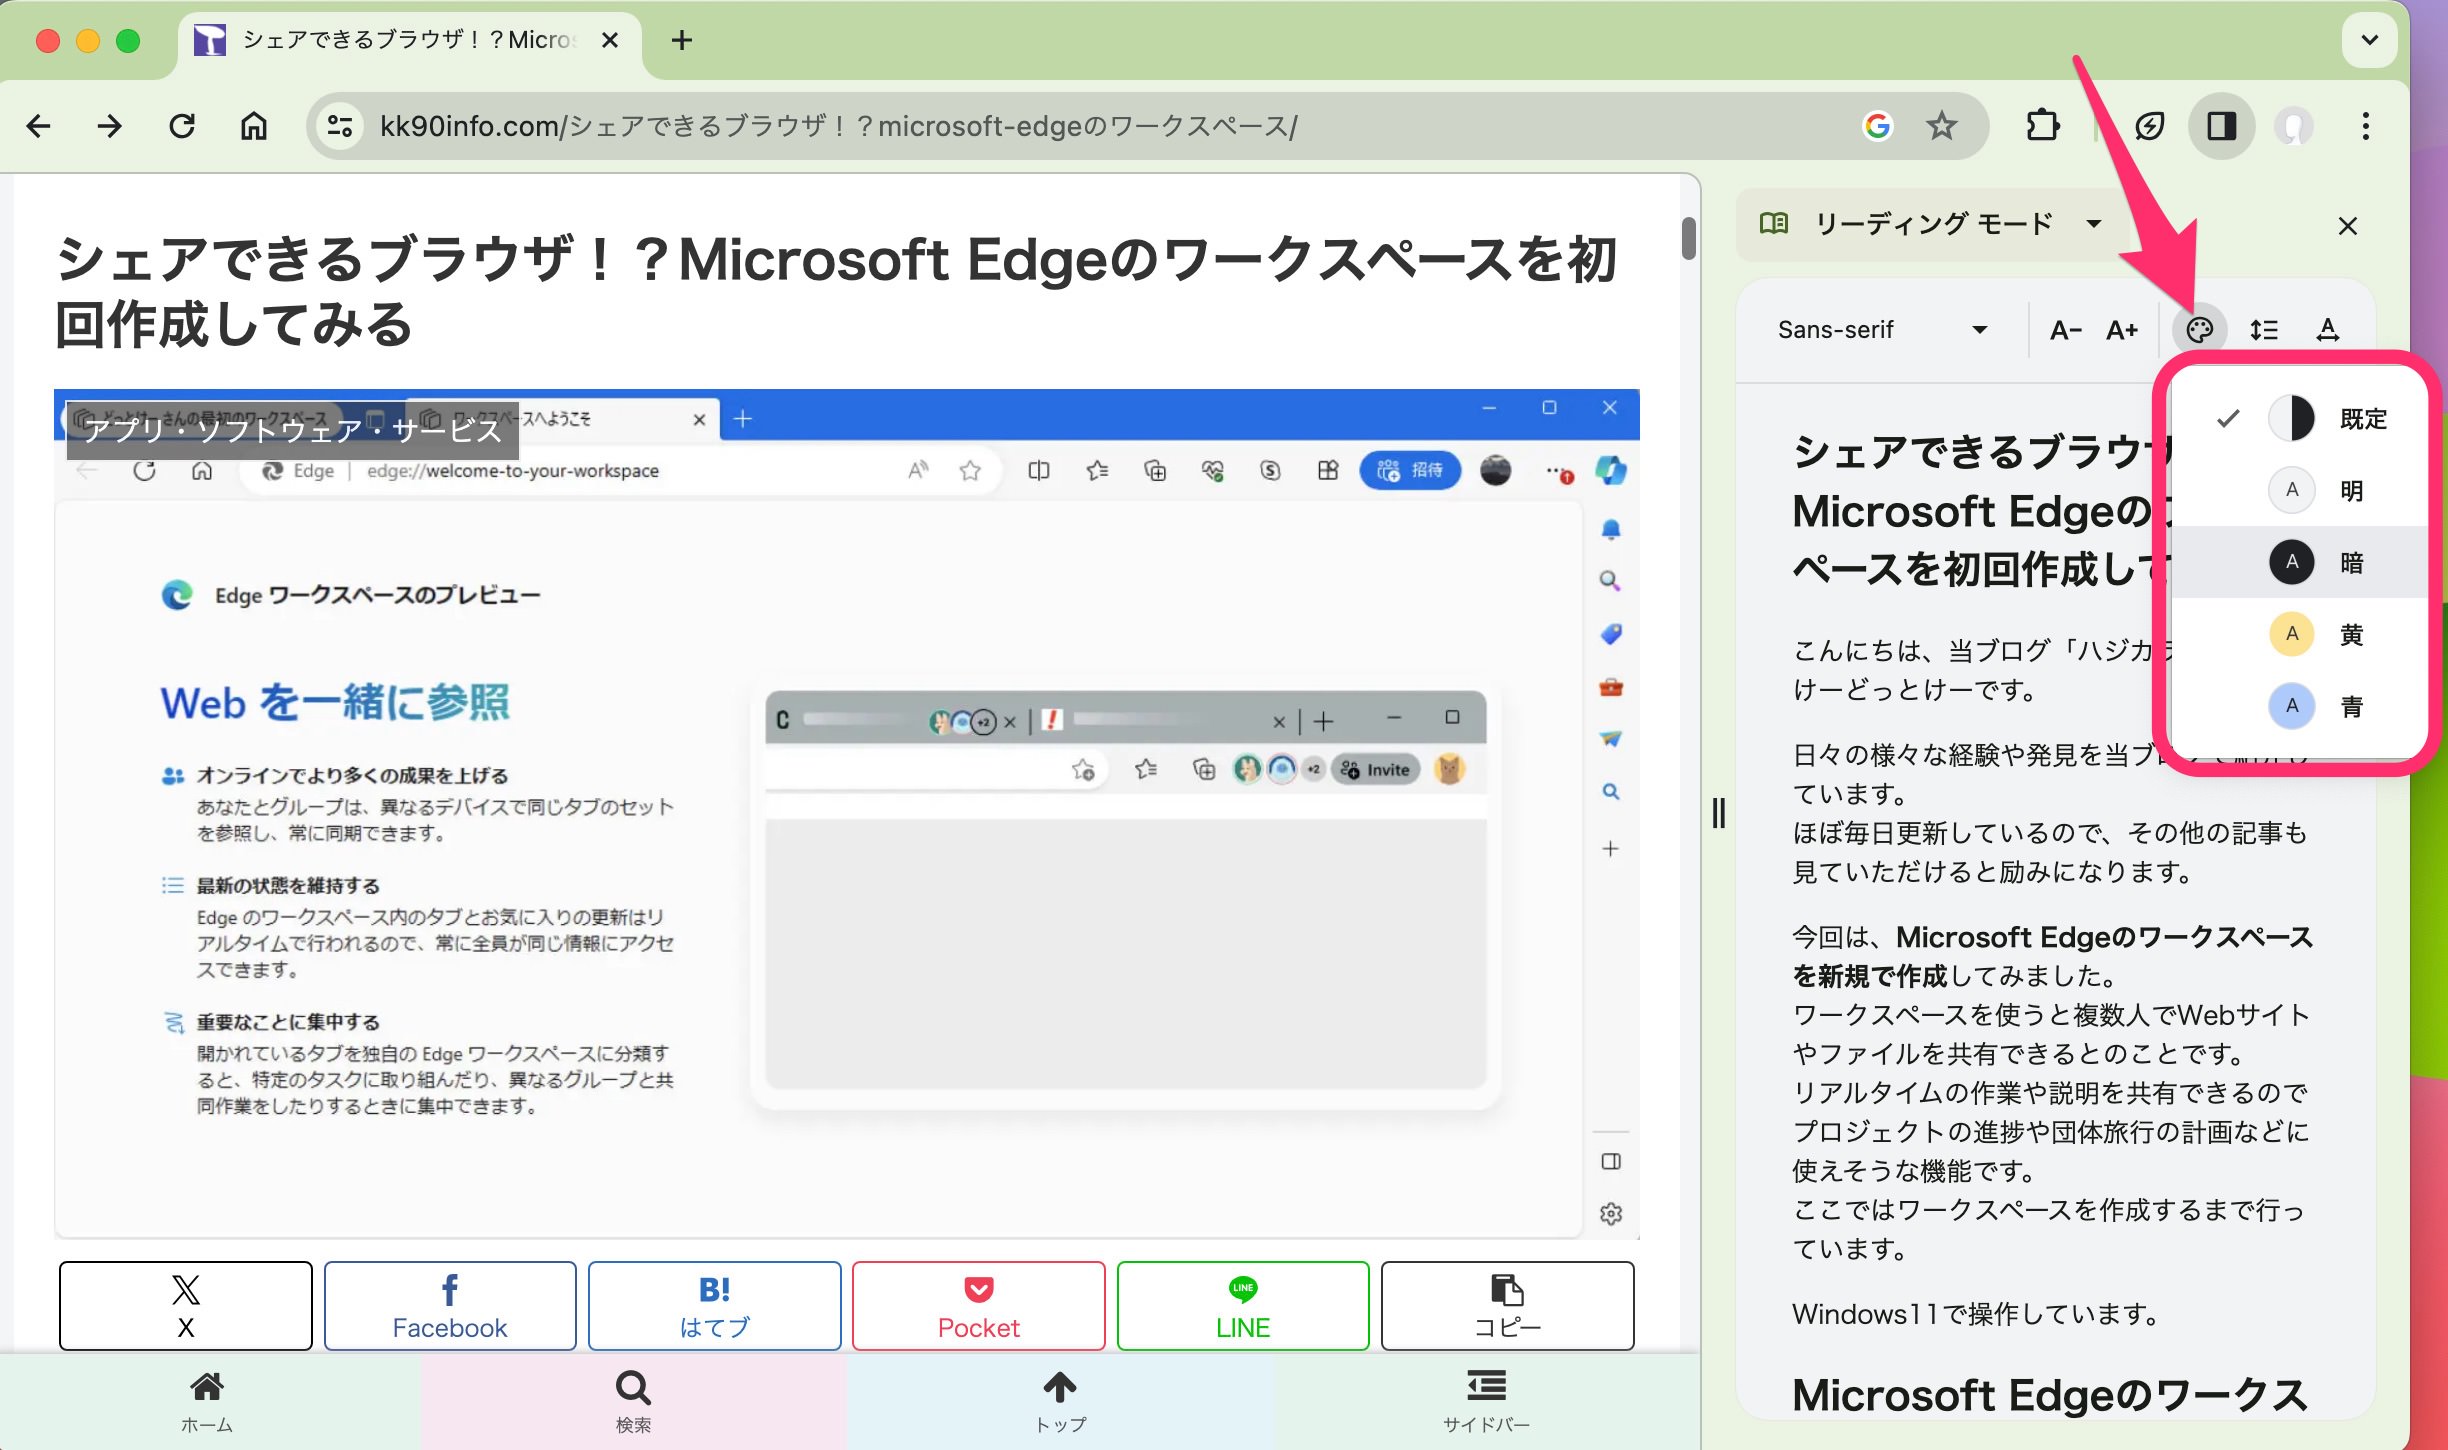Open 検索 in bottom navigation
The width and height of the screenshot is (2448, 1450).
[x=633, y=1402]
